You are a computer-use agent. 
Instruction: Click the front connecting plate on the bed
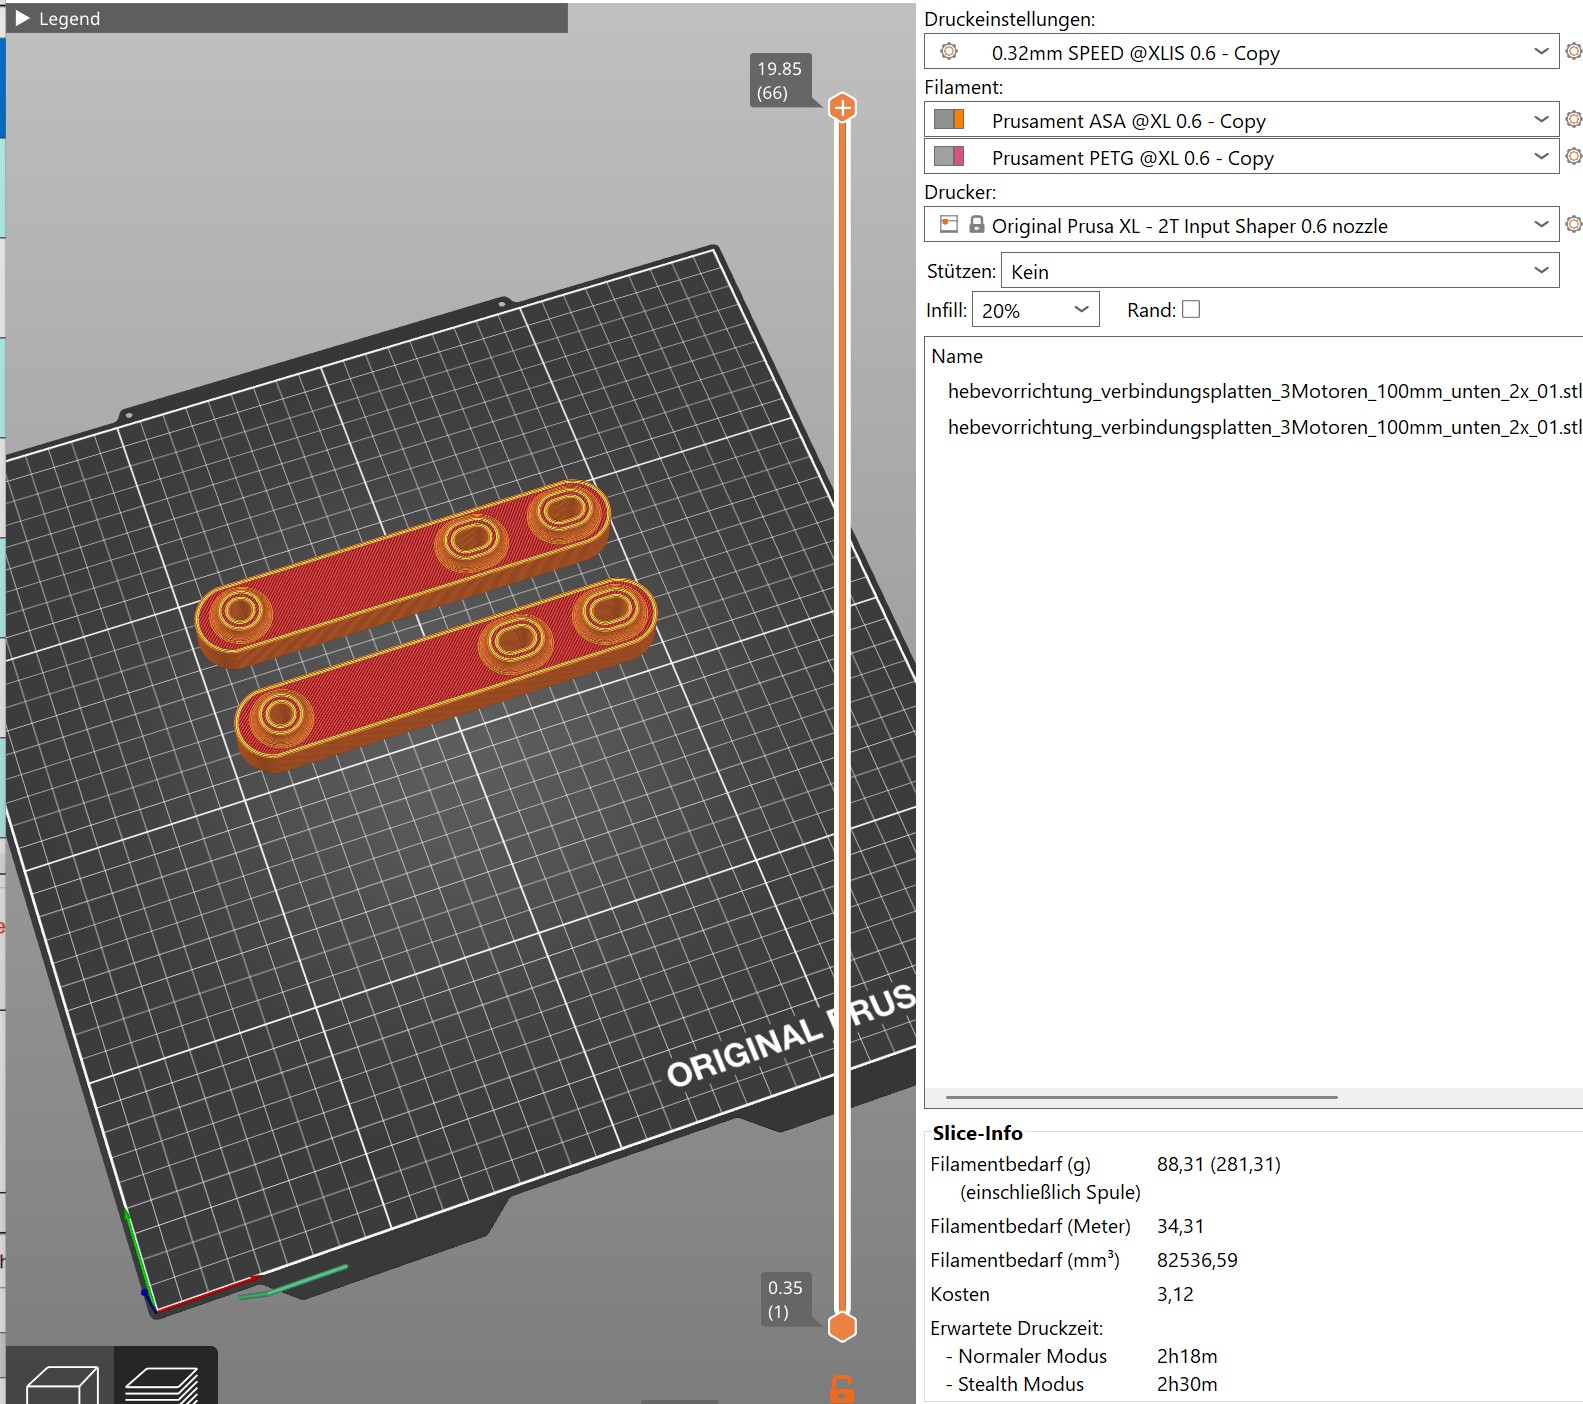(446, 675)
